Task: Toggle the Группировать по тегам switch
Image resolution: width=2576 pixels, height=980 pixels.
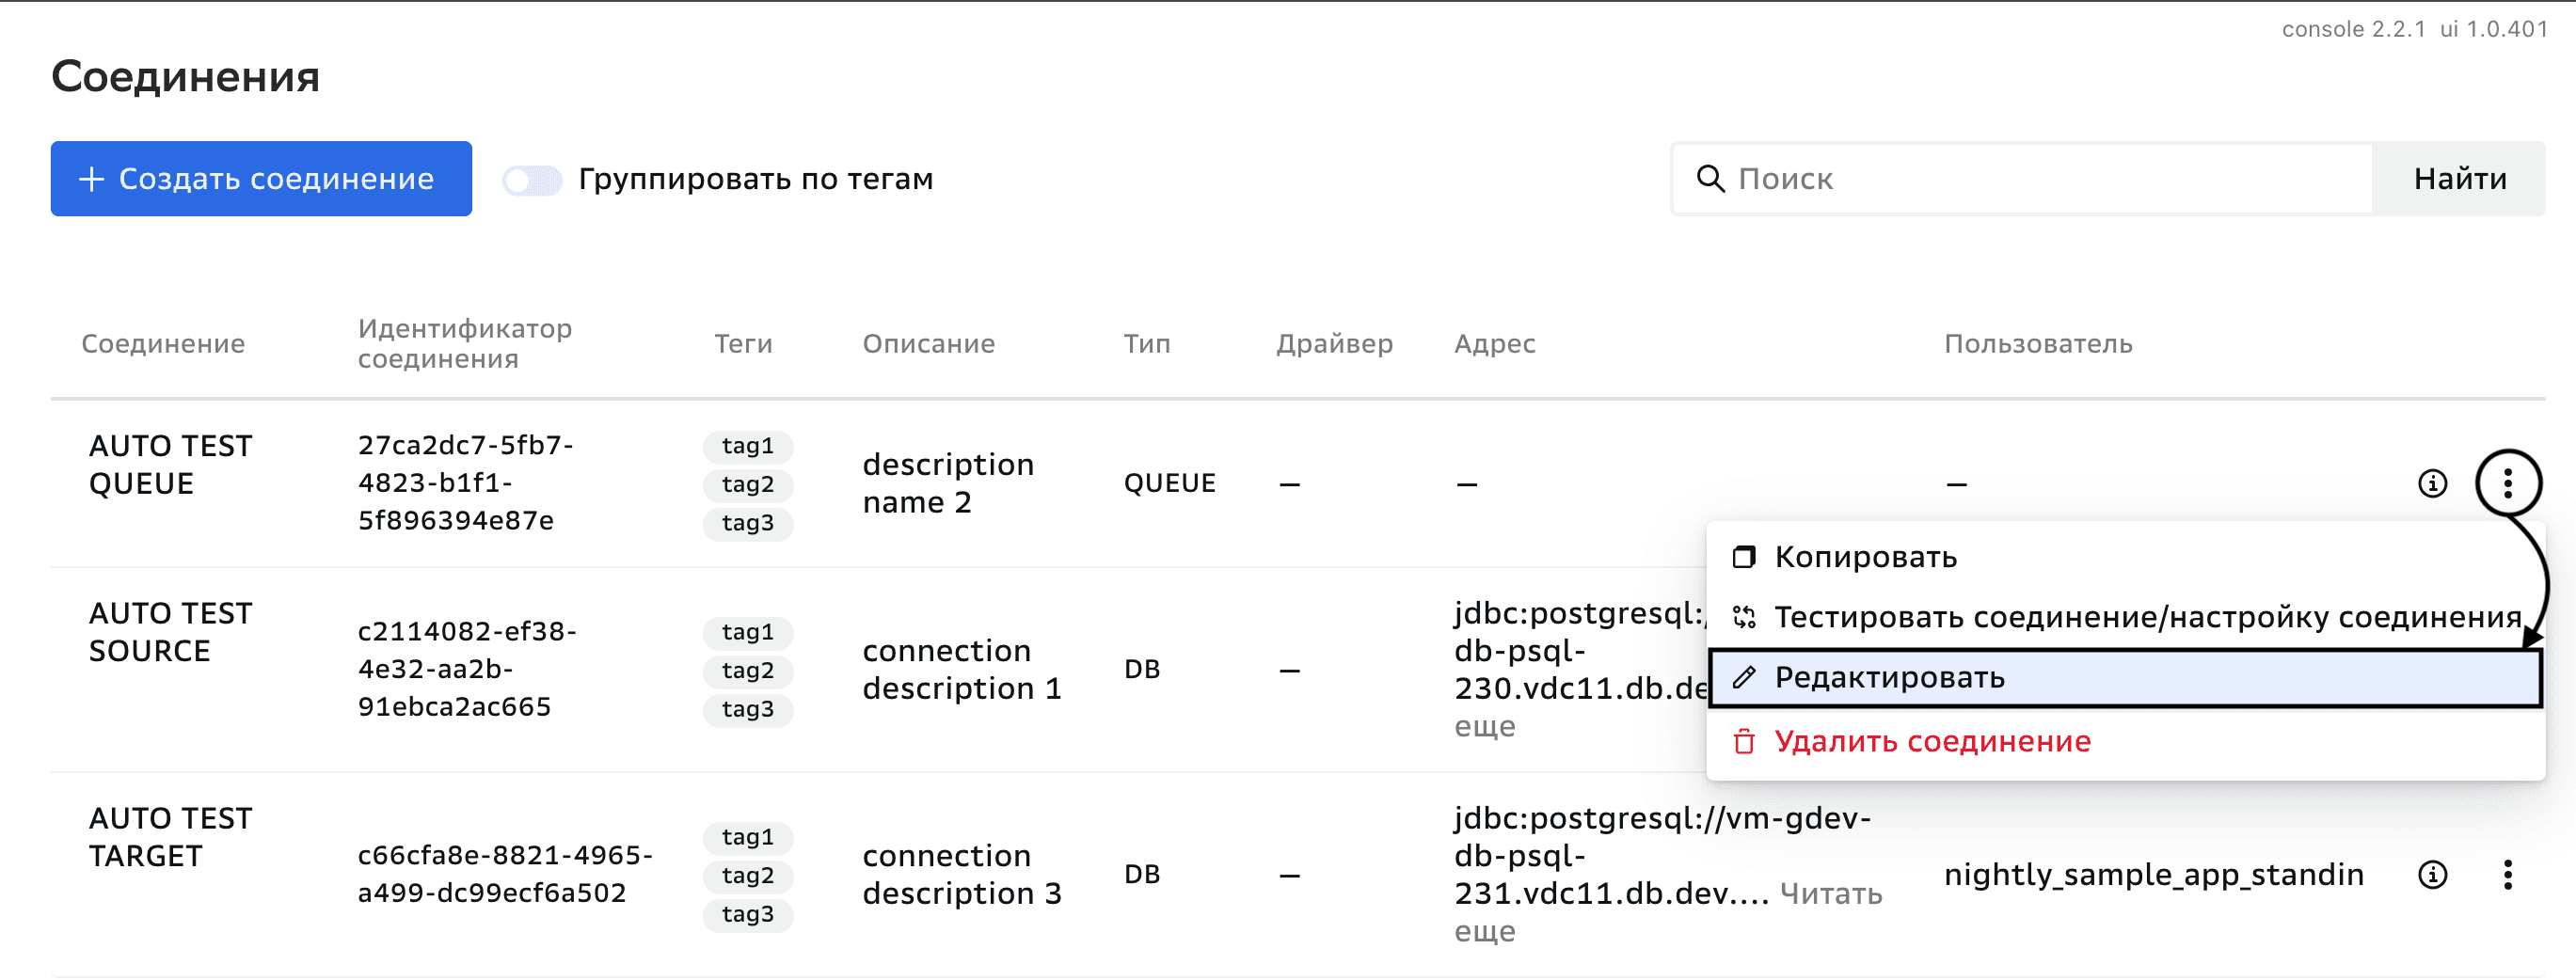Action: (x=532, y=180)
